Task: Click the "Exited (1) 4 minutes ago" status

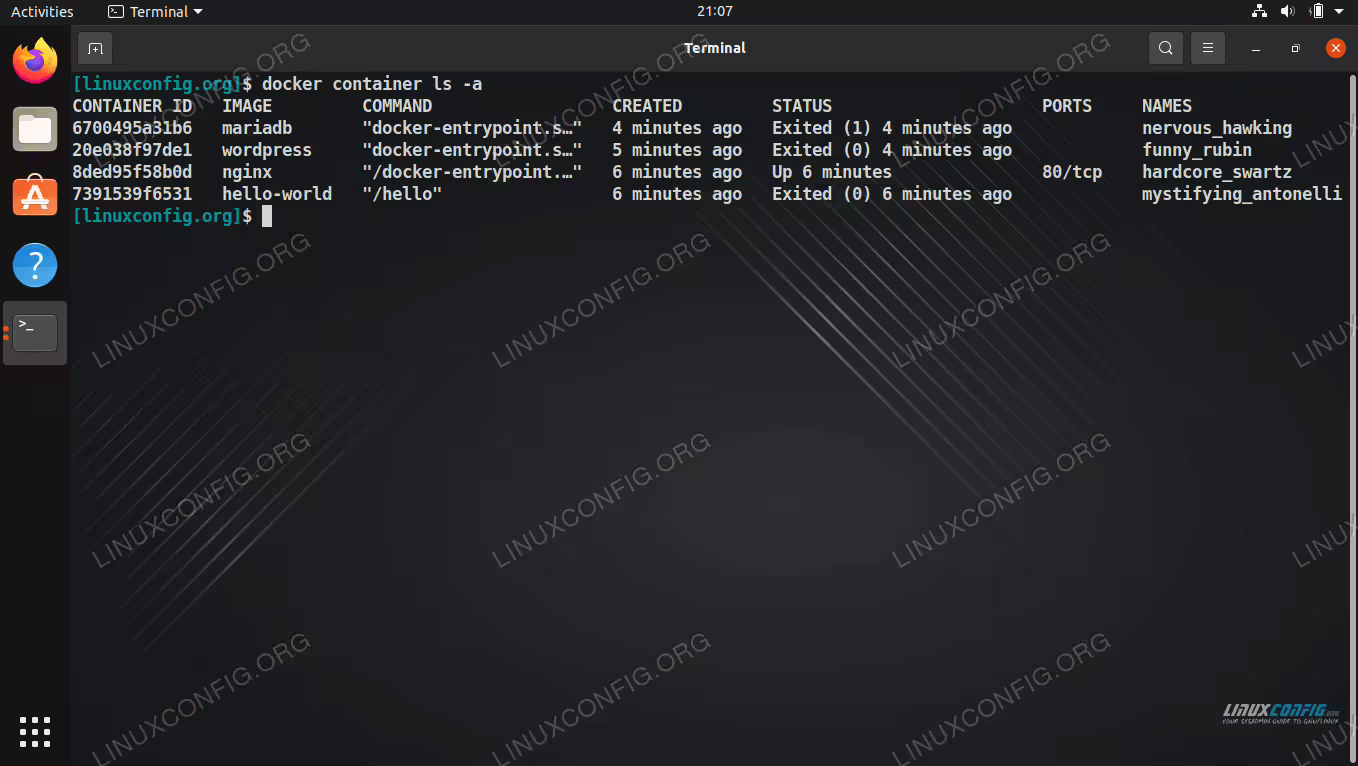Action: click(892, 128)
